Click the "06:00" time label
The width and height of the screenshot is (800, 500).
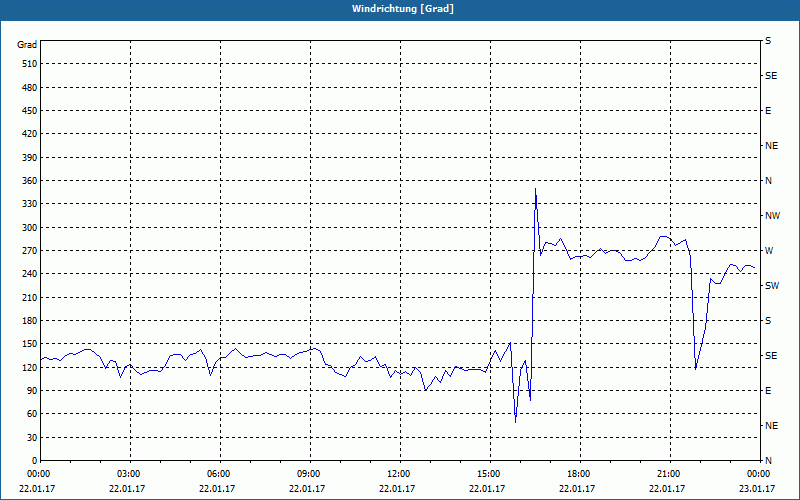tap(220, 474)
